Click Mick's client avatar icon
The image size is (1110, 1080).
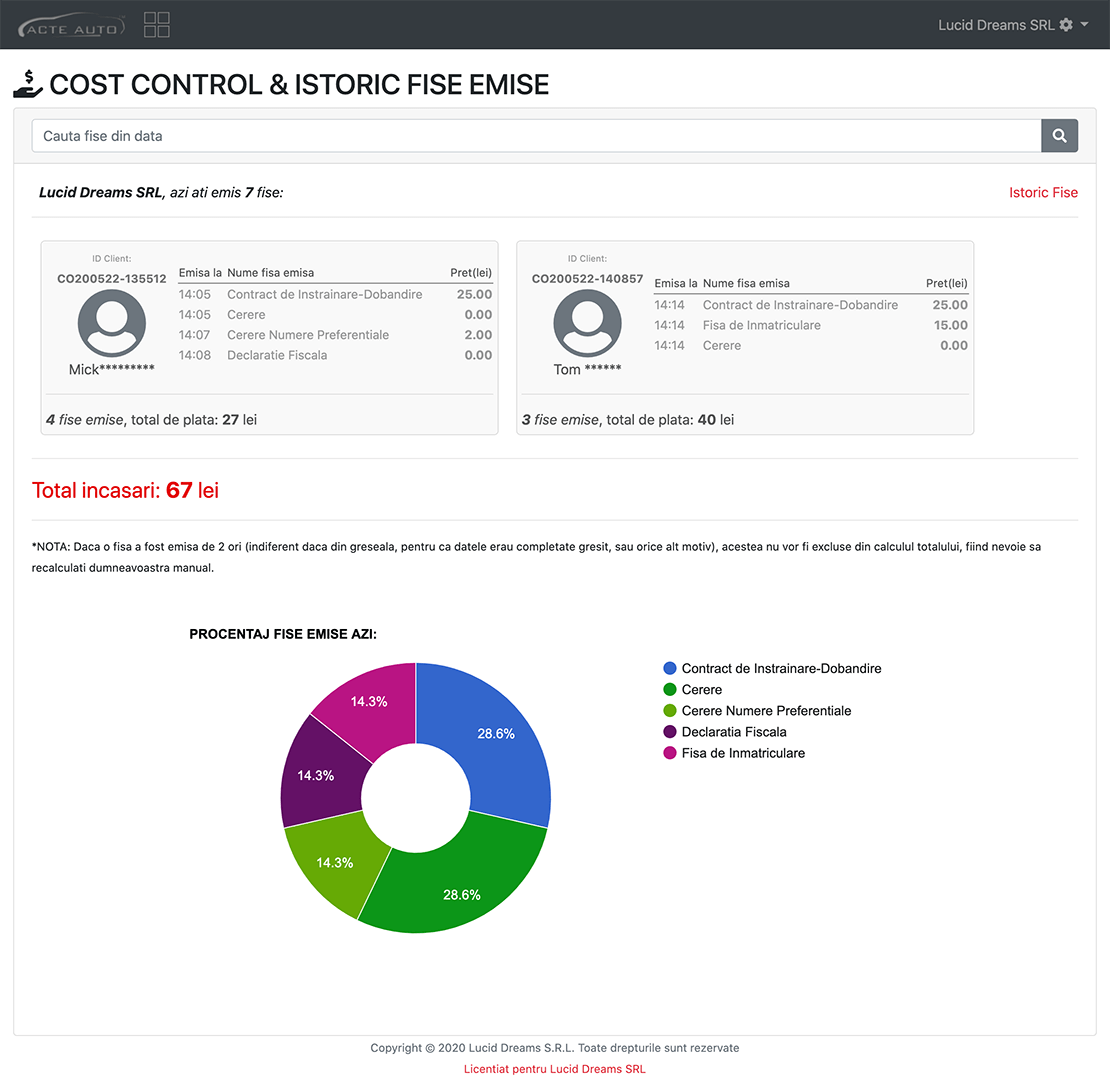point(112,323)
